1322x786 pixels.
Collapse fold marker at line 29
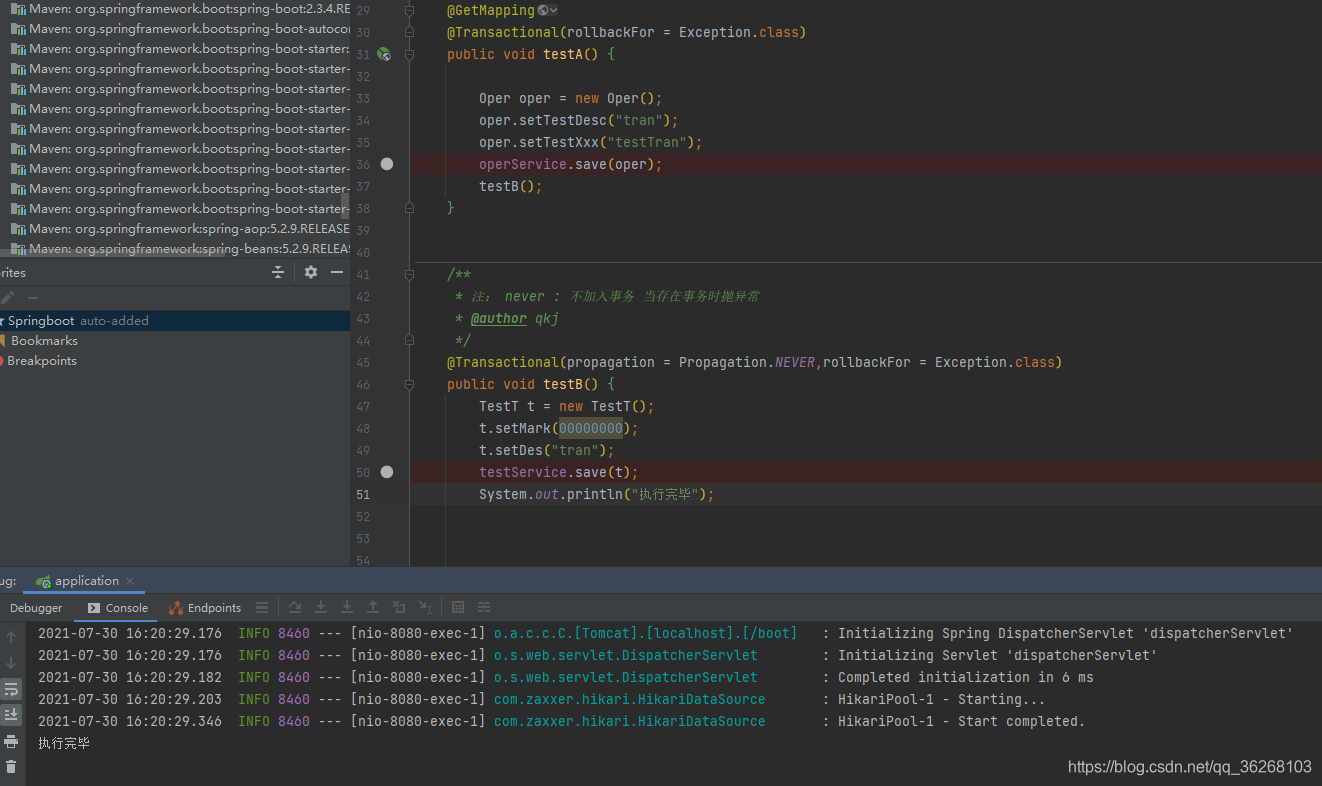pos(409,10)
